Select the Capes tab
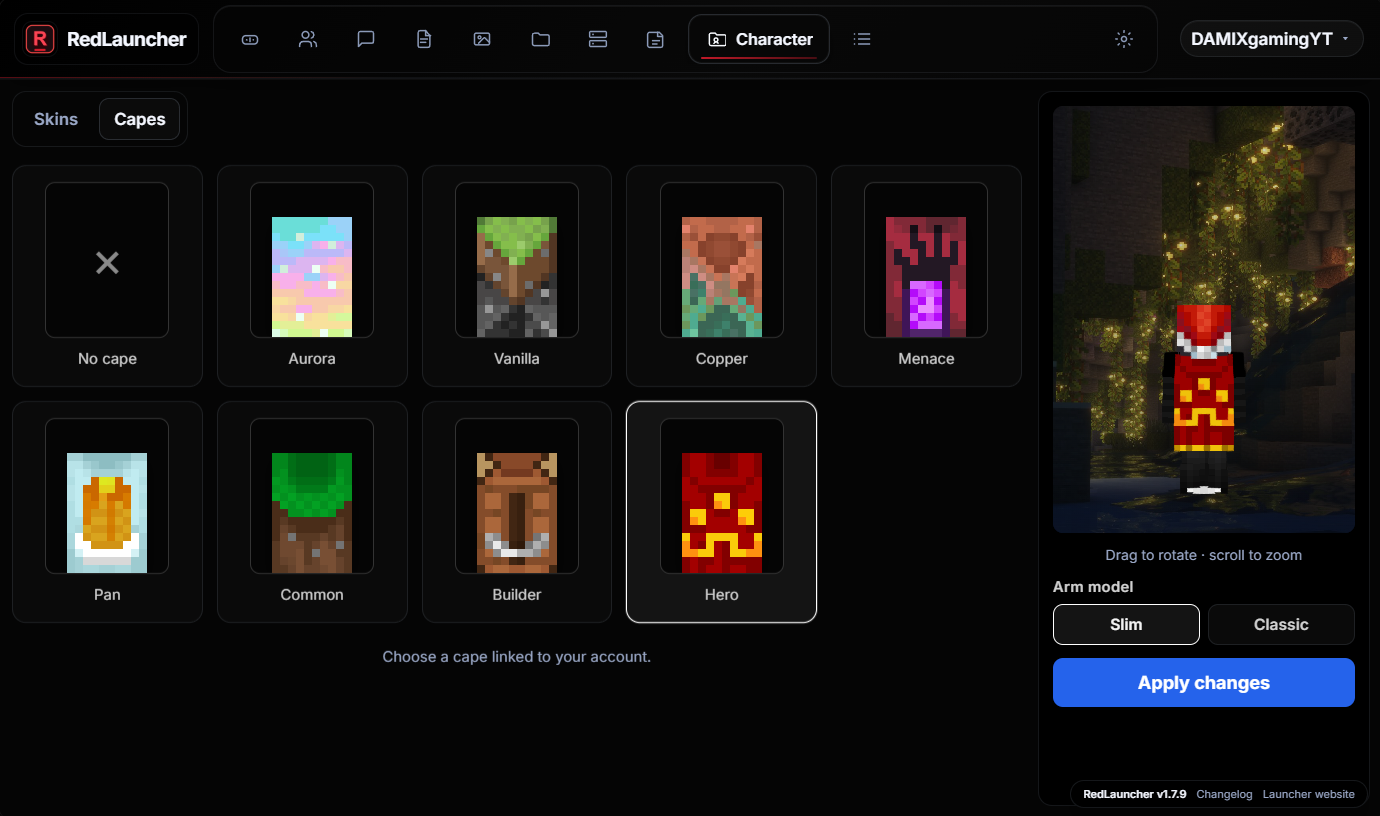The image size is (1380, 816). coord(140,119)
